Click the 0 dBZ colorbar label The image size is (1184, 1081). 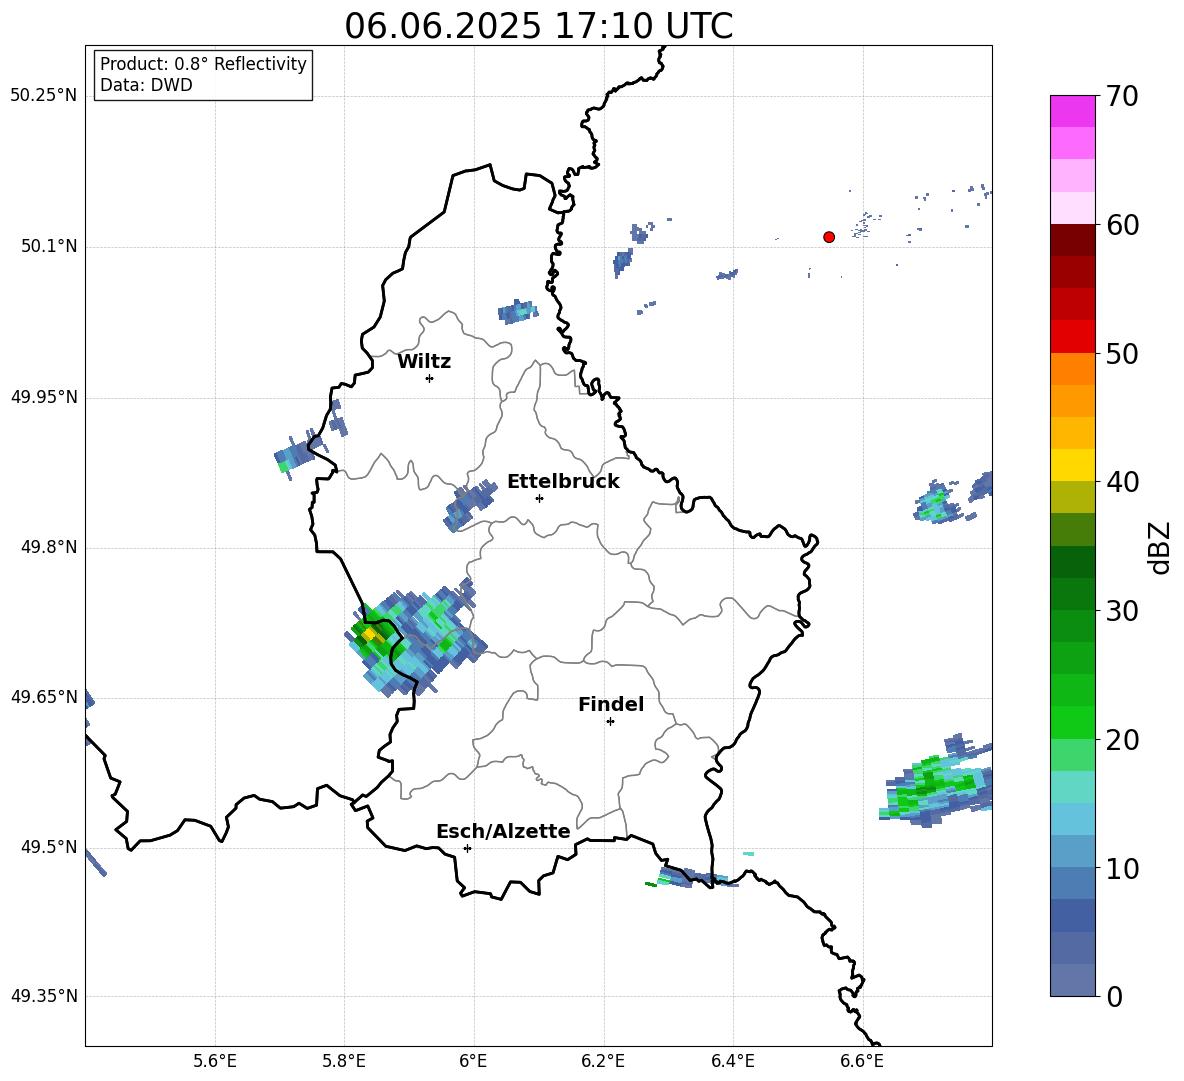[x=1114, y=996]
